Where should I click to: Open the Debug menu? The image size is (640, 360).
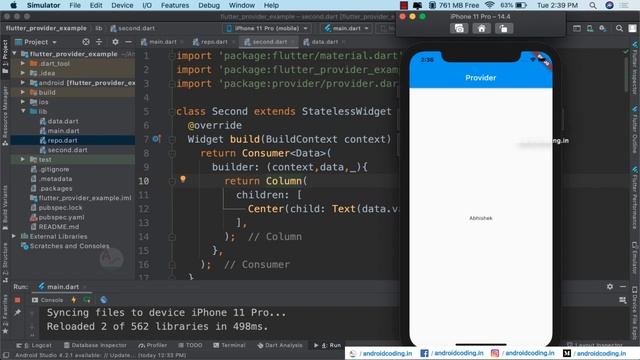(209, 5)
